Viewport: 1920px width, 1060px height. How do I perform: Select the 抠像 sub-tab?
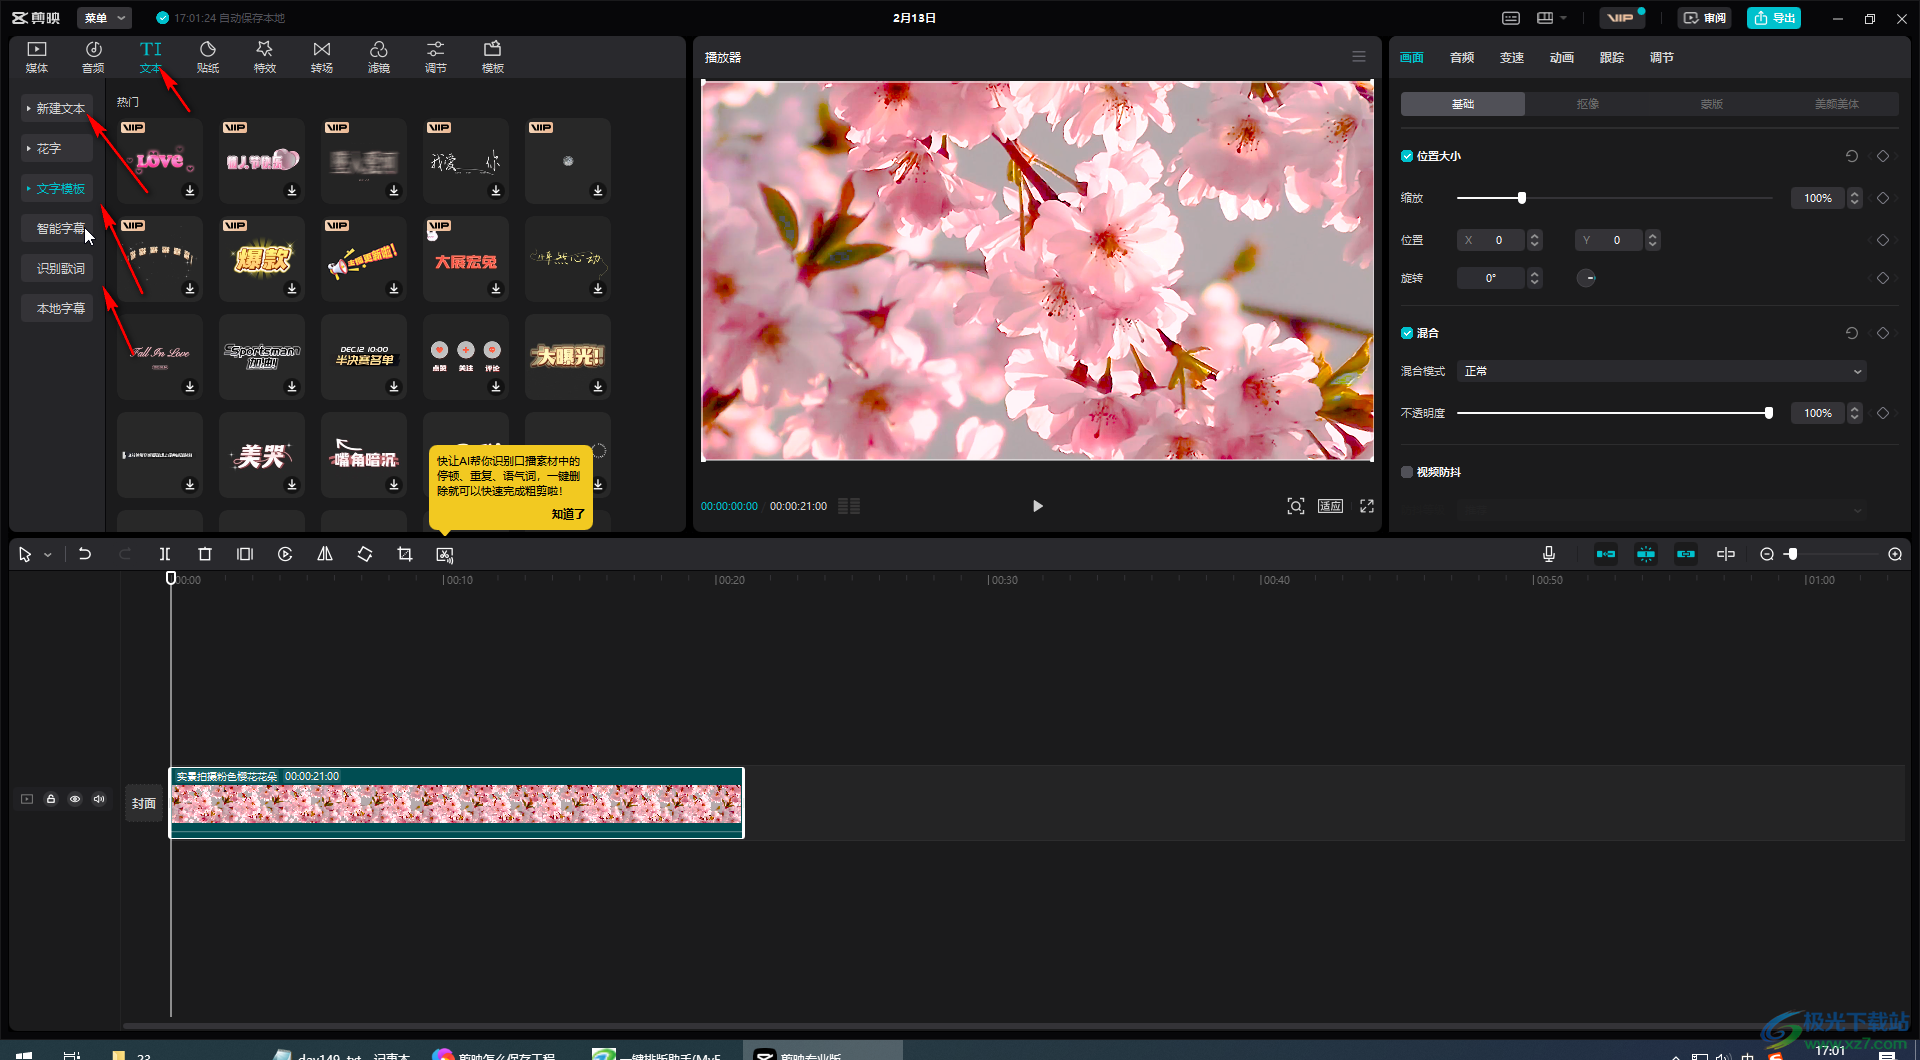click(x=1587, y=104)
